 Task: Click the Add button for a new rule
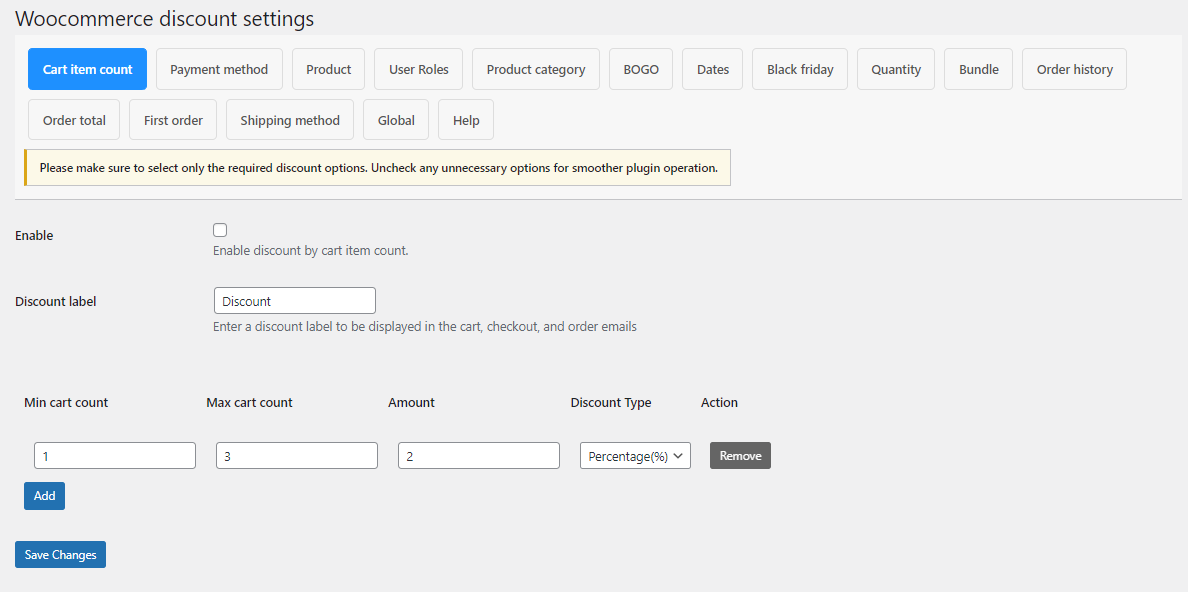[44, 495]
